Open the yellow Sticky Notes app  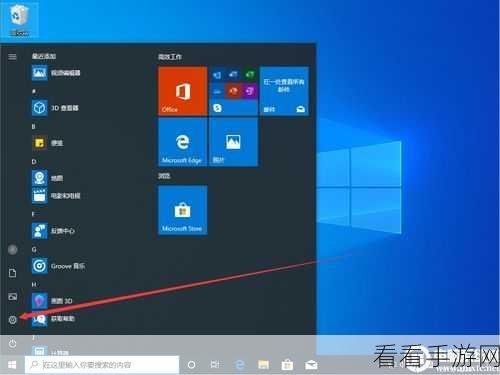47,143
